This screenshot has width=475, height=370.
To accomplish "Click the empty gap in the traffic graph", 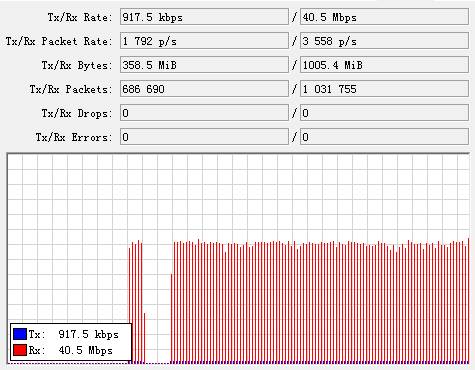I will [x=158, y=300].
